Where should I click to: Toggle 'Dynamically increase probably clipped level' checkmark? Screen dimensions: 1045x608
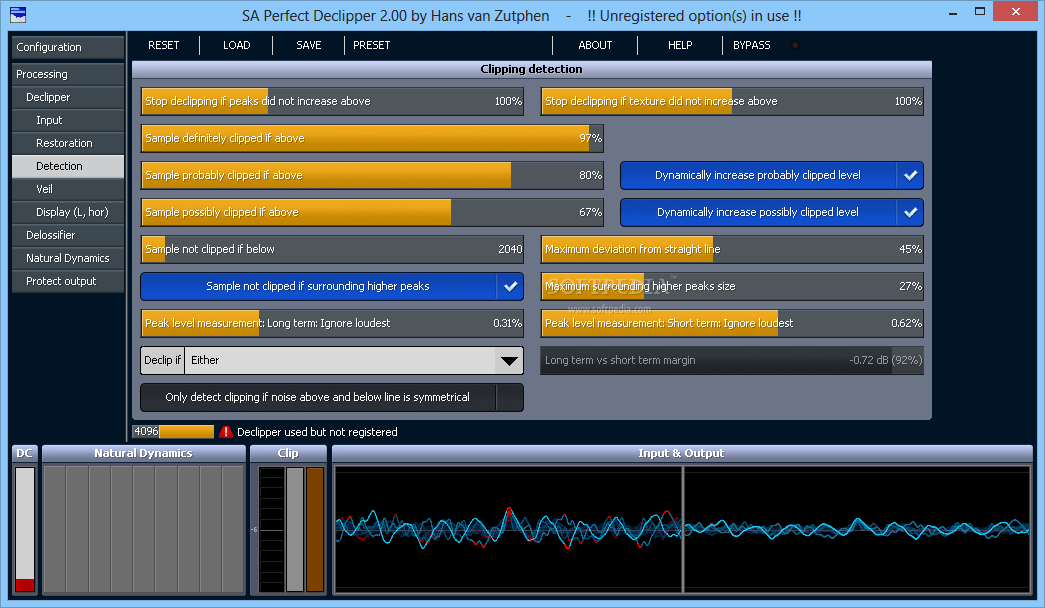[910, 175]
